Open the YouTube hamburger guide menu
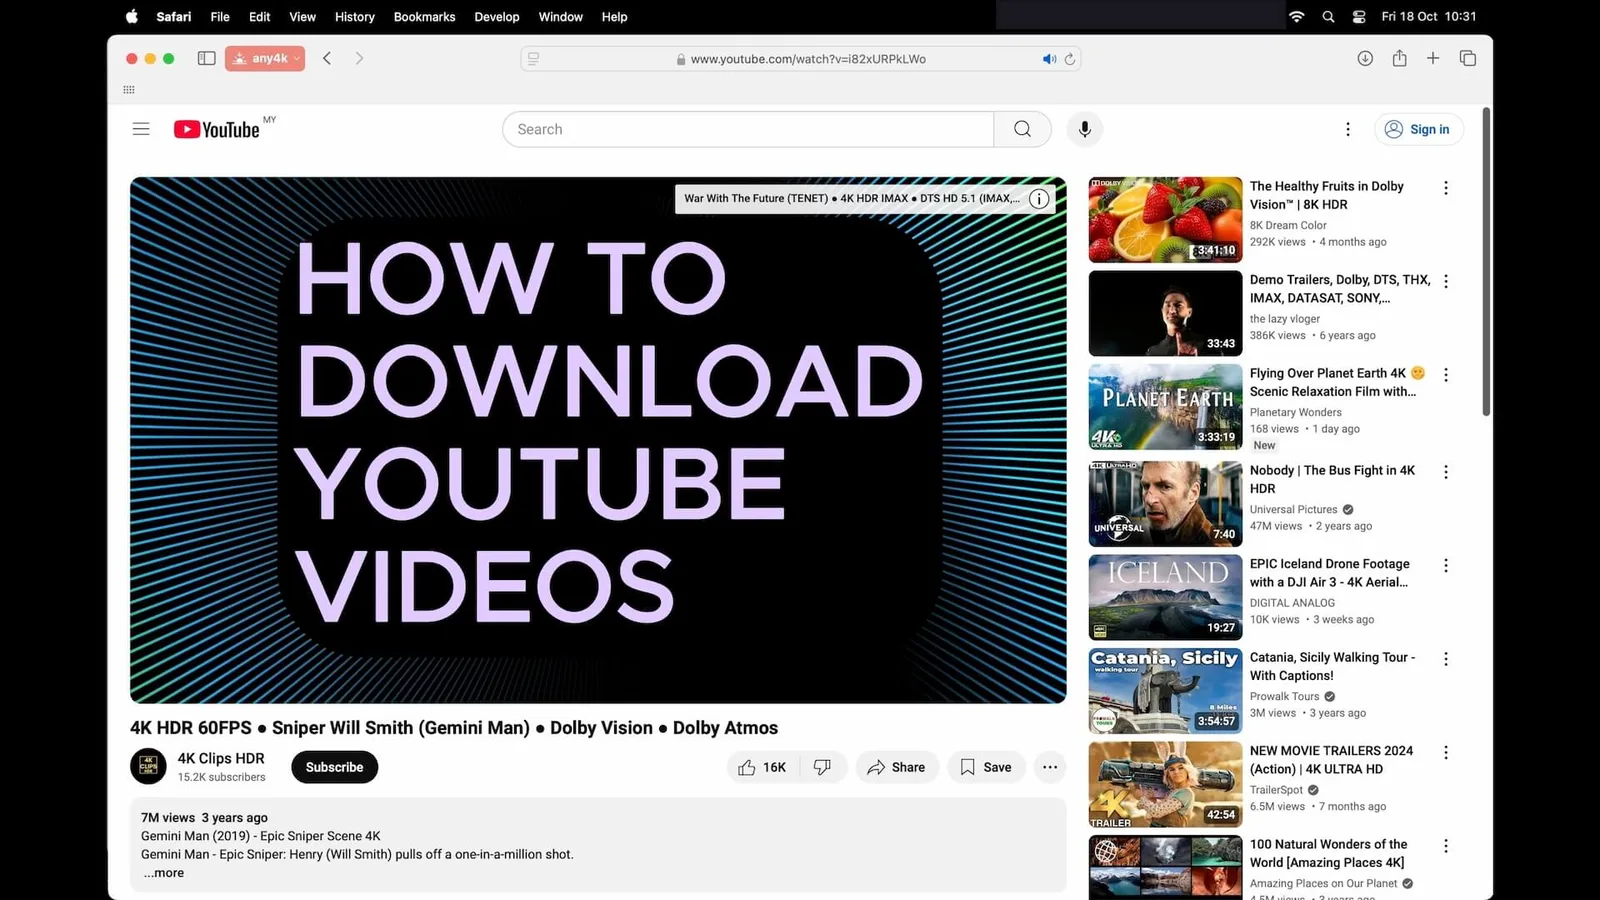1600x900 pixels. click(x=141, y=129)
